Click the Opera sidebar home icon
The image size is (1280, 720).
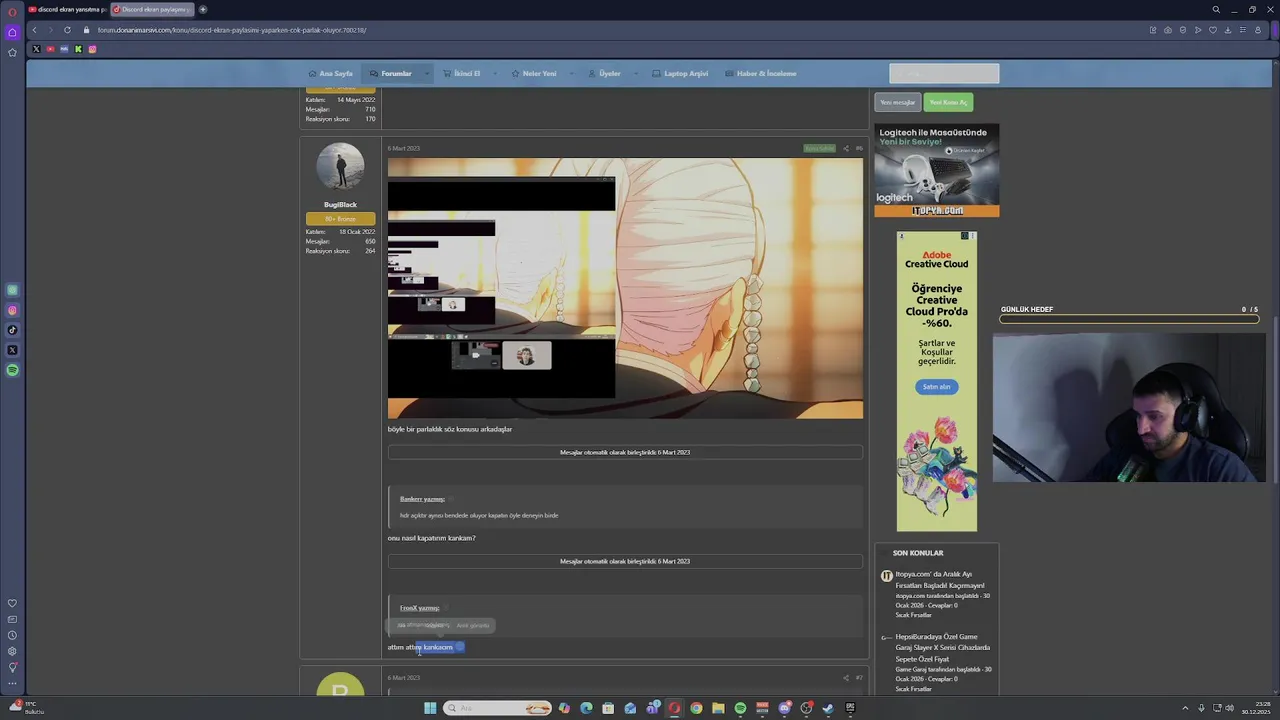tap(12, 32)
